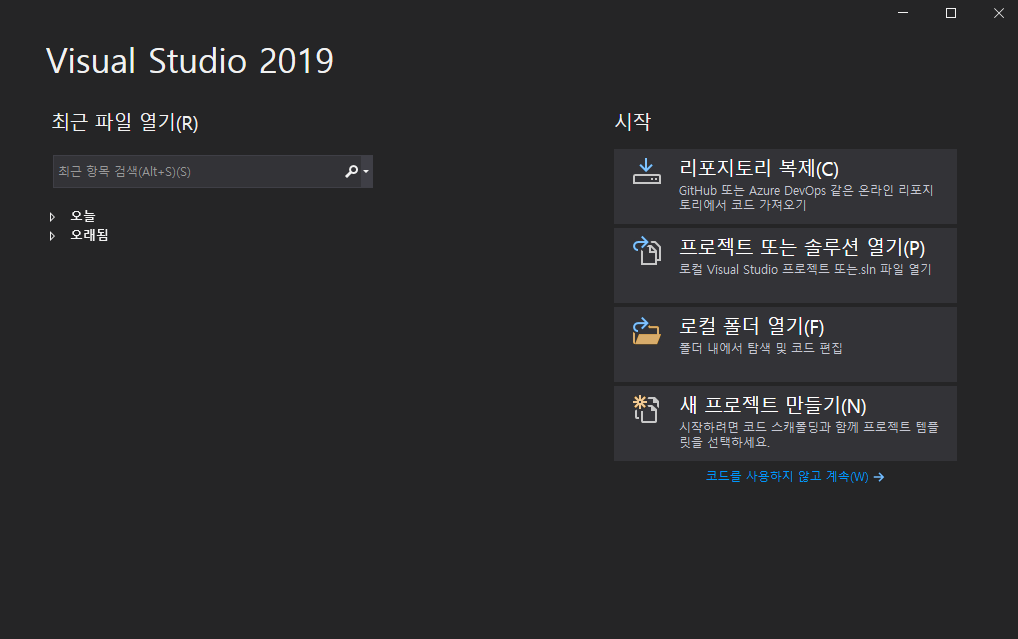Screen dimensions: 1018x639
Task: Click the 최근 파일 열기(R) heading
Action: (x=125, y=122)
